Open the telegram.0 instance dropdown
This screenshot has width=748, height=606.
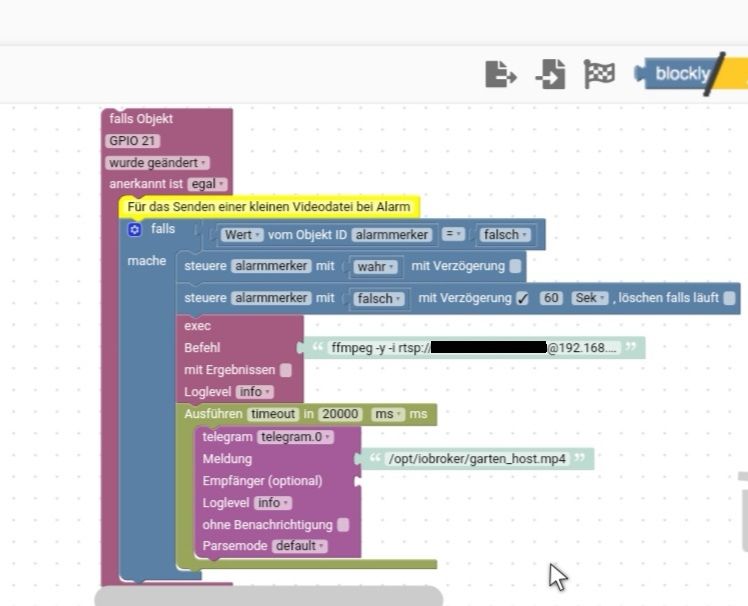295,437
